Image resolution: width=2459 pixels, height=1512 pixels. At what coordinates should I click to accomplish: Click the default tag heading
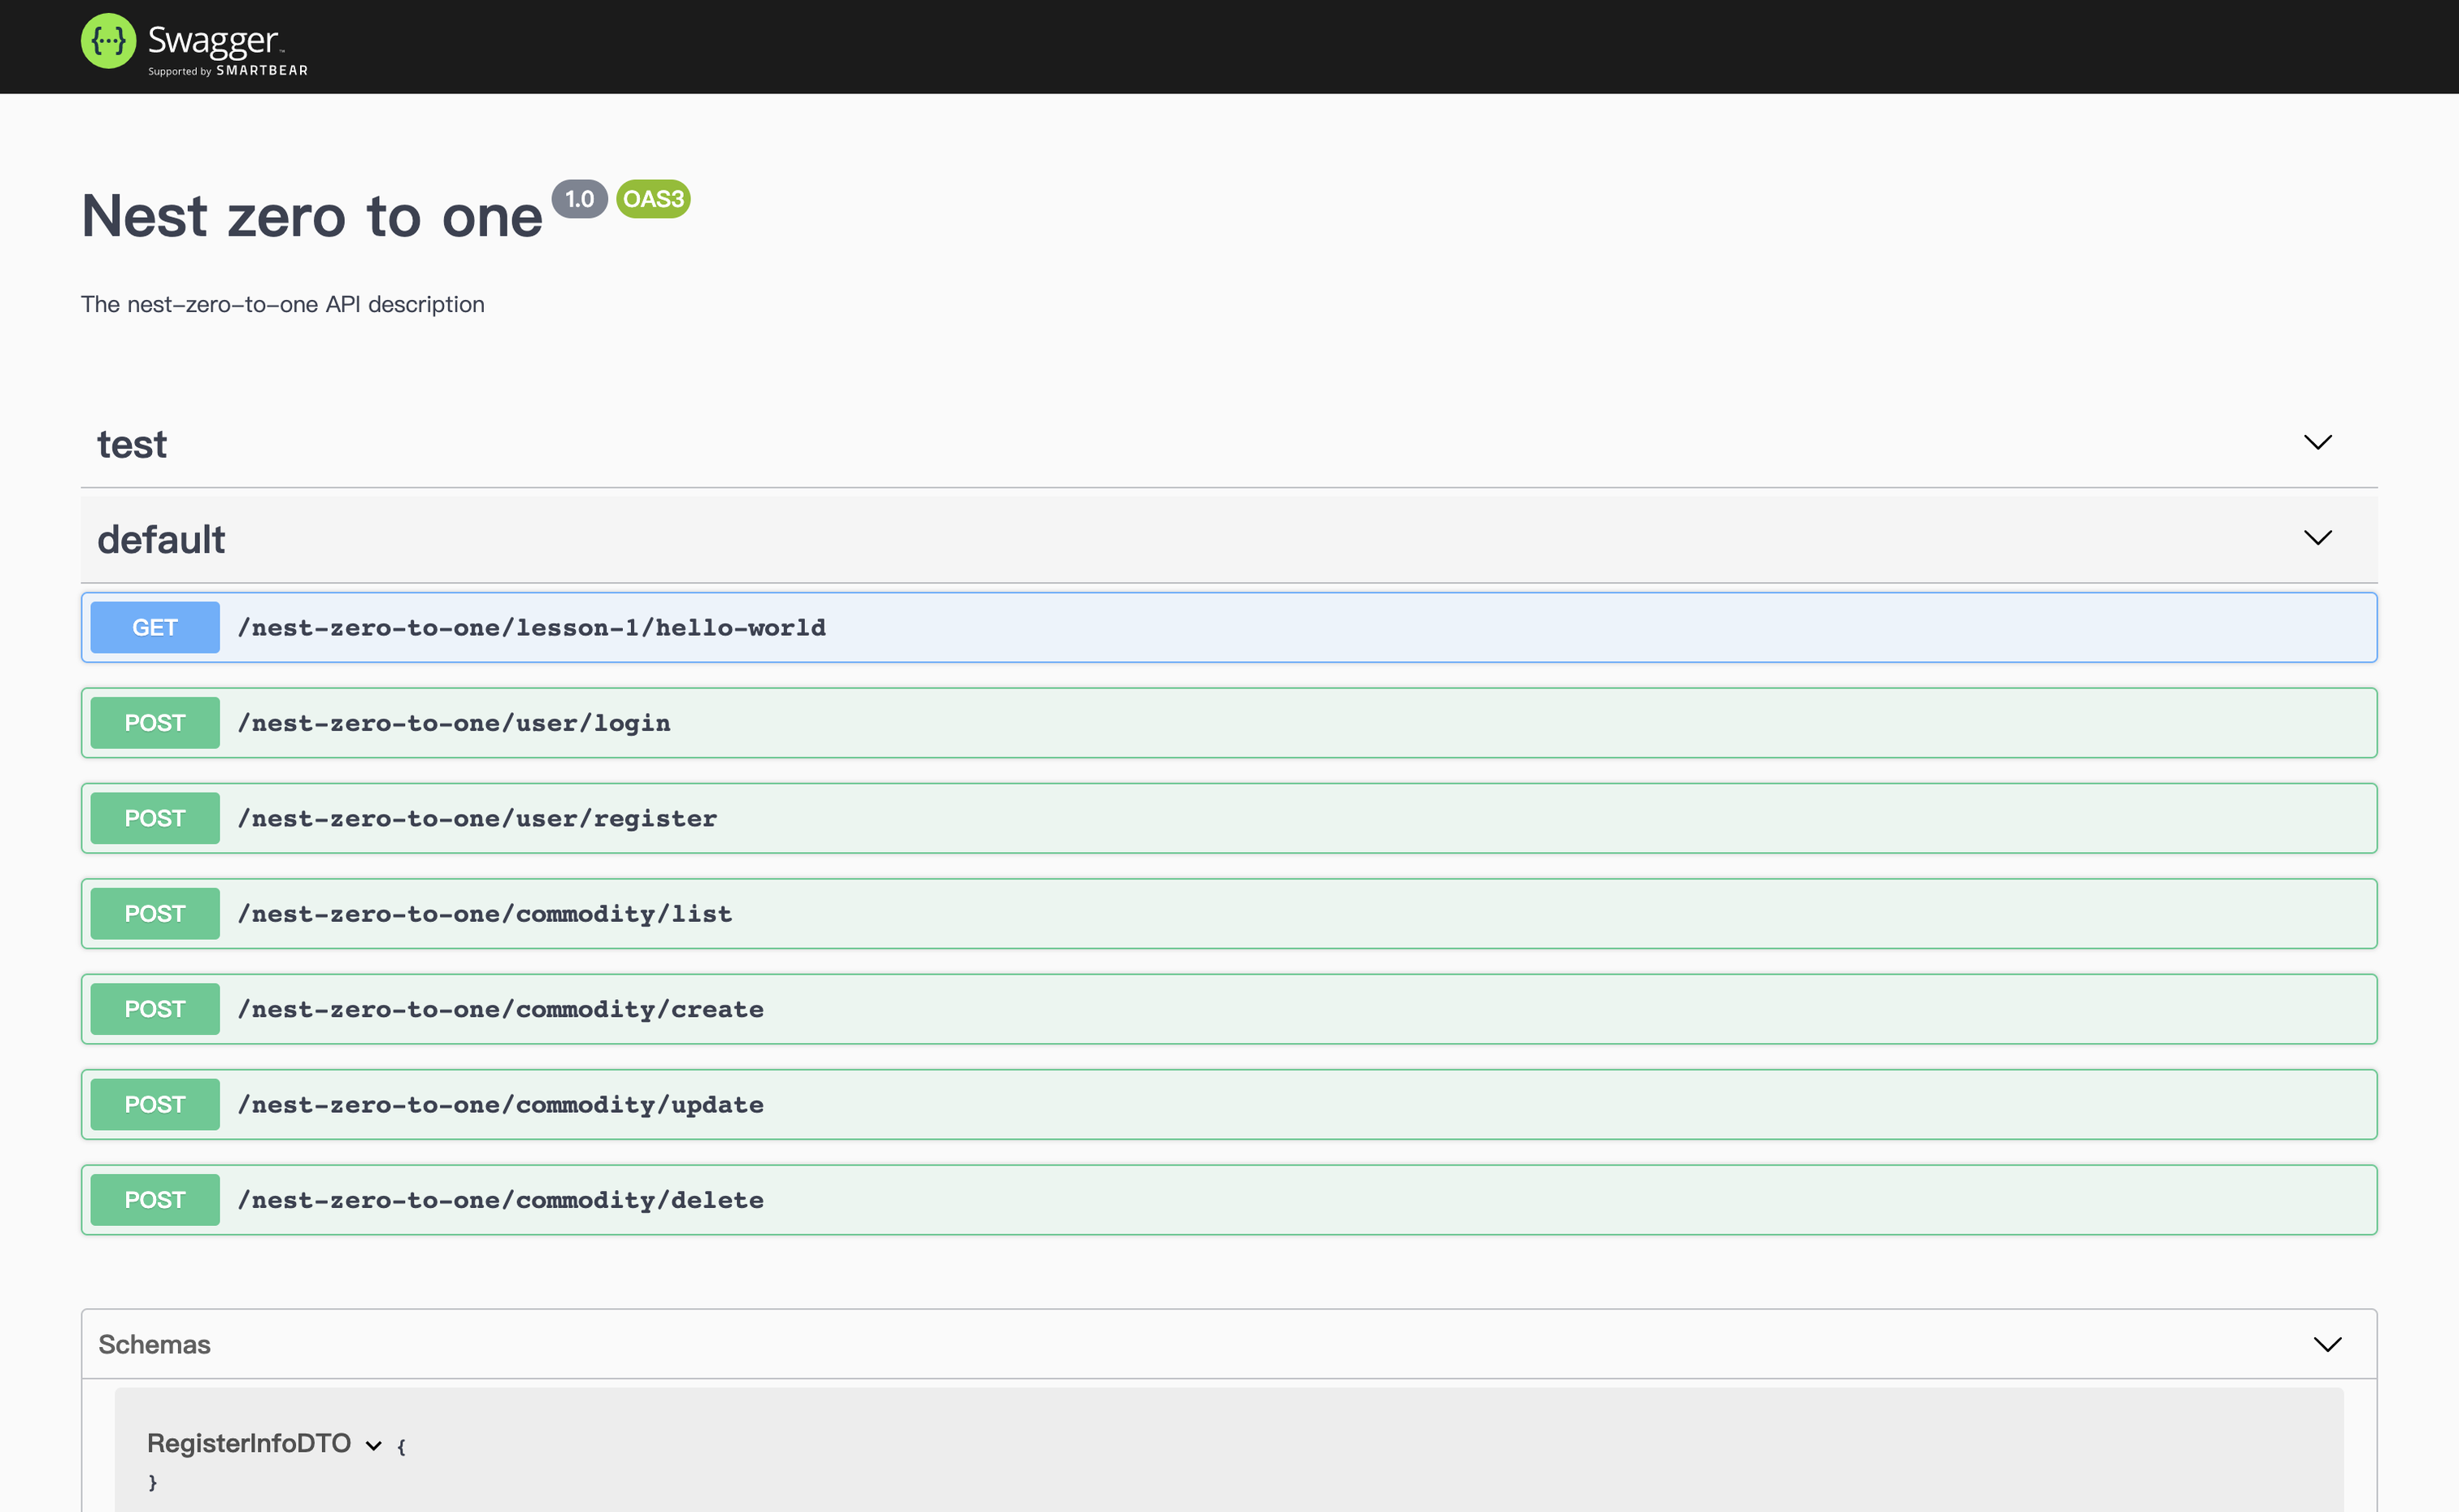(x=161, y=540)
